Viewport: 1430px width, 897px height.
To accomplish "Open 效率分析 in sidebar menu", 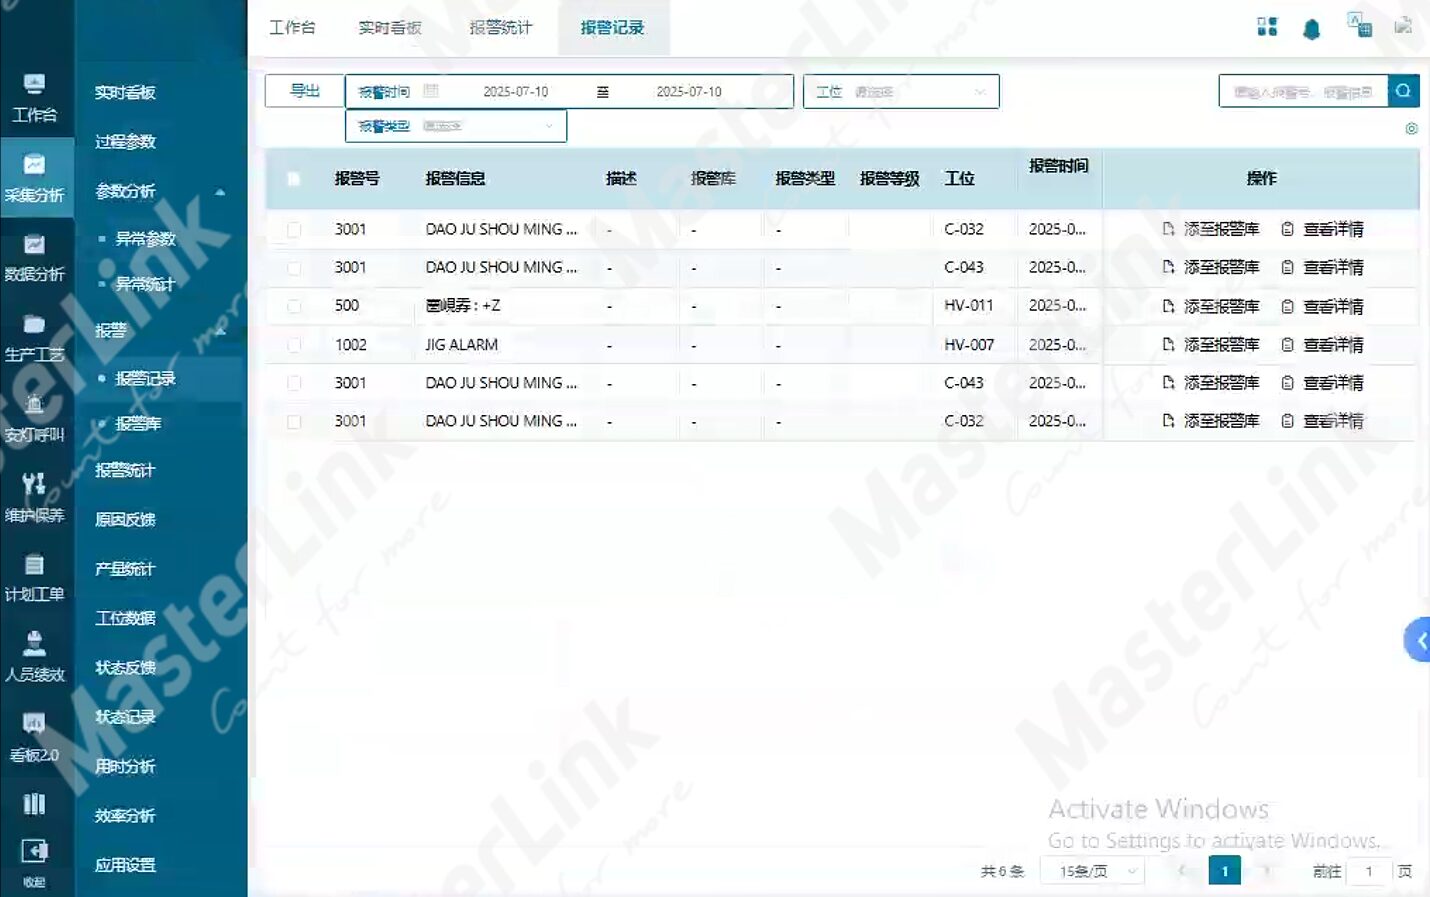I will coord(125,816).
